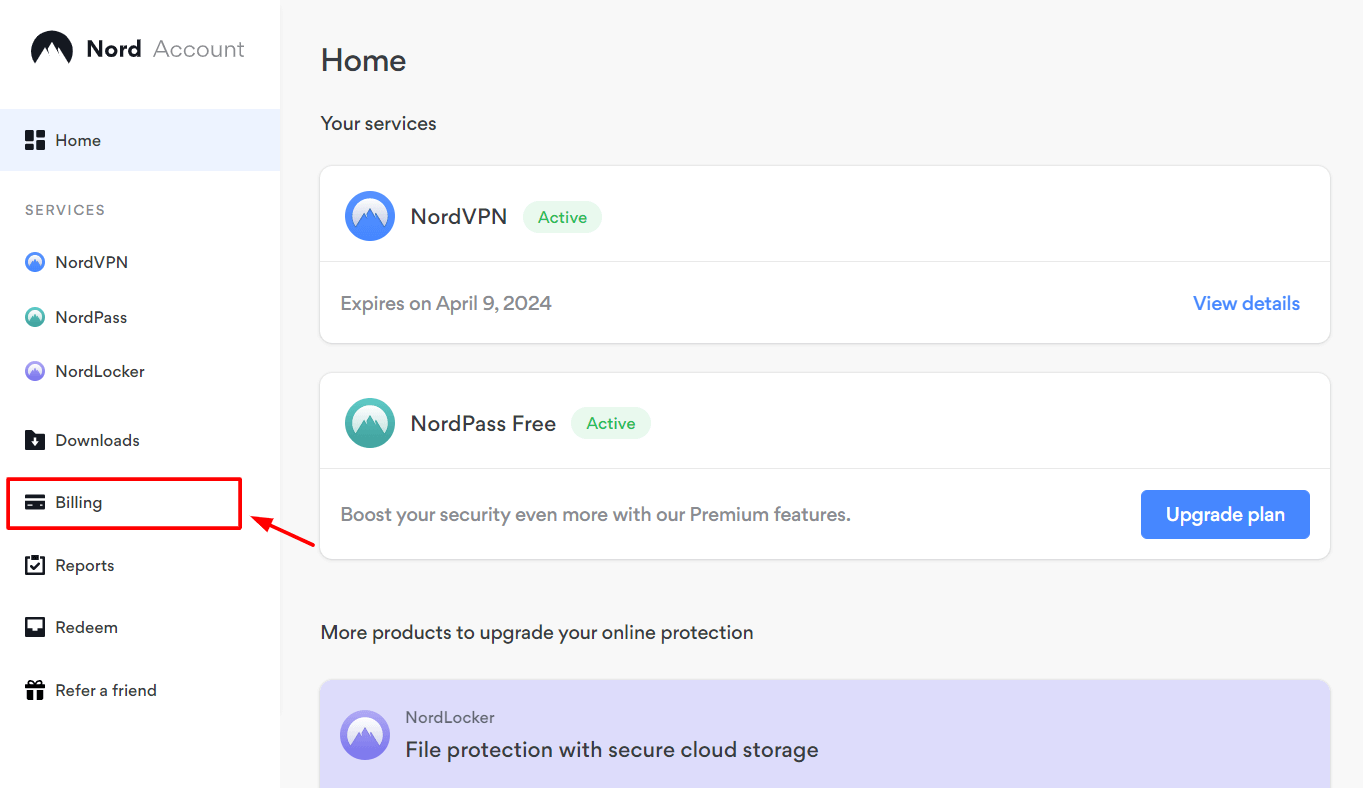Click the SERVICES sidebar section label
1363x788 pixels.
(x=65, y=210)
